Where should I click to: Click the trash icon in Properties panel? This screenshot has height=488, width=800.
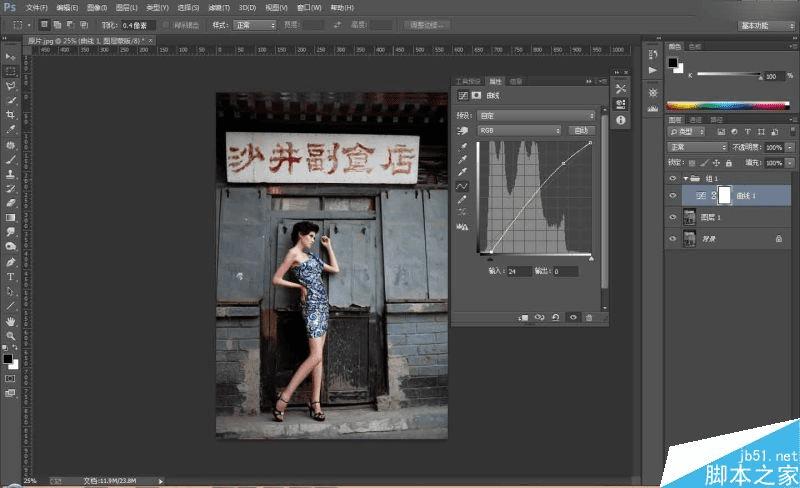(589, 317)
